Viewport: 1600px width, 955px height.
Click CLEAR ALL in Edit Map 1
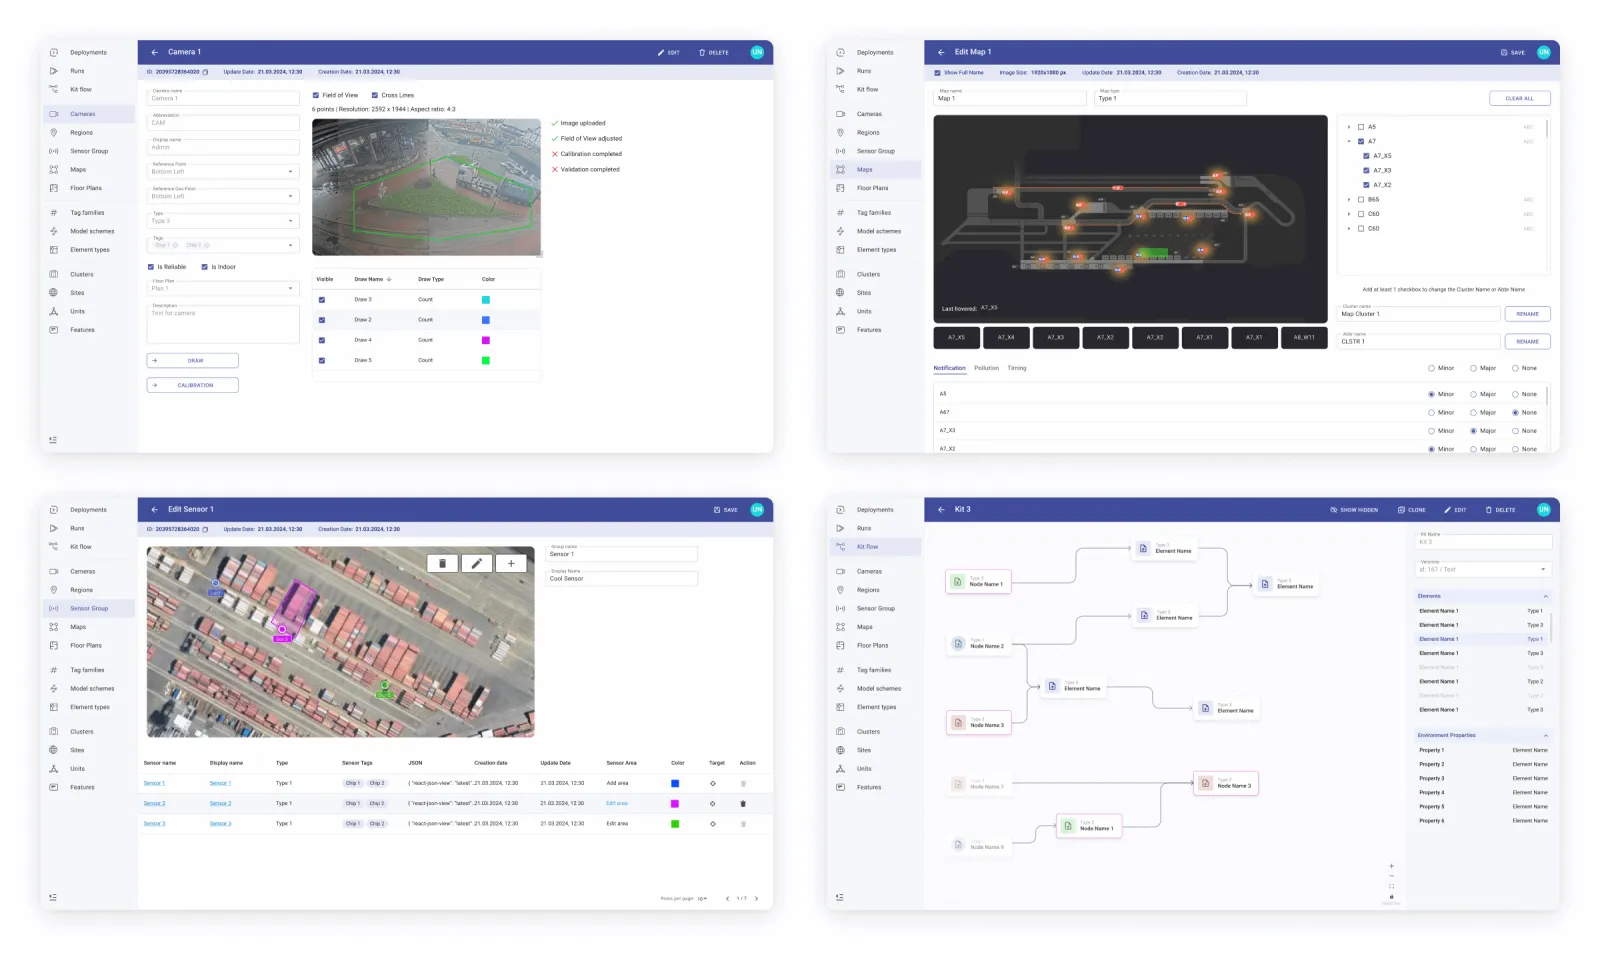pyautogui.click(x=1519, y=98)
